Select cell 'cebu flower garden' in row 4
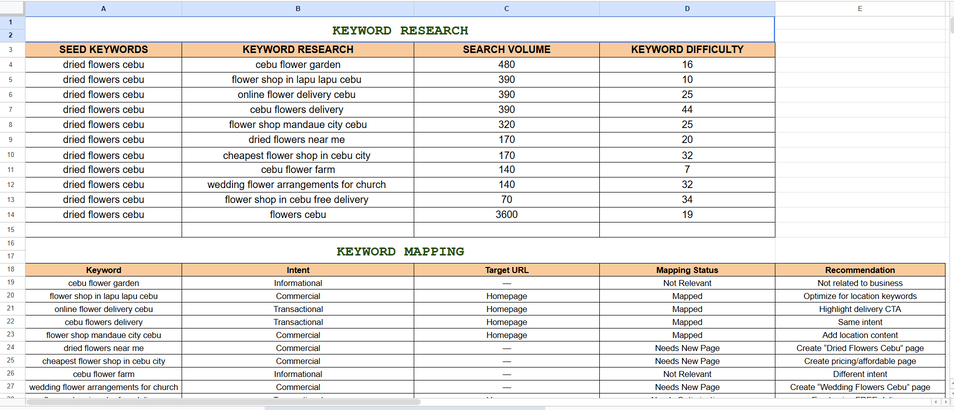 [x=298, y=64]
